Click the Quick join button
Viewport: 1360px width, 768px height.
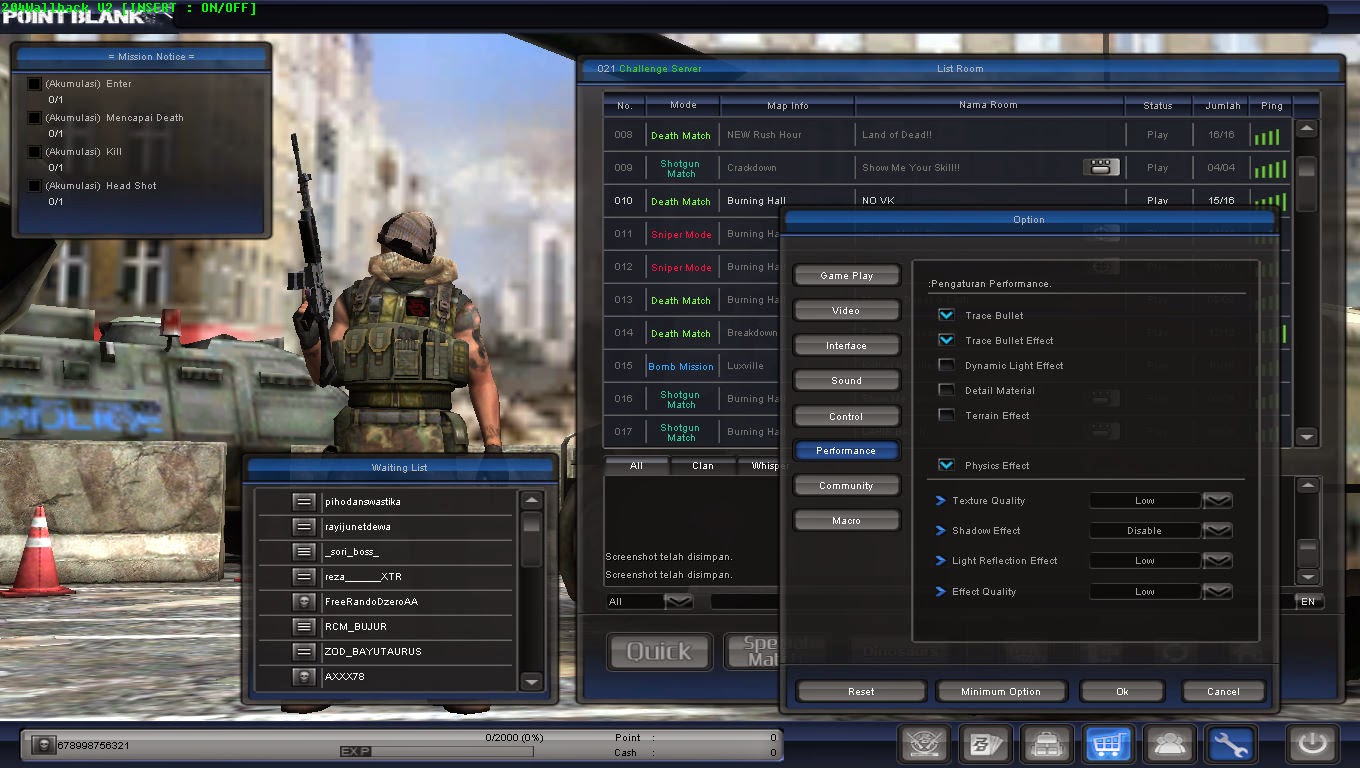(x=660, y=652)
